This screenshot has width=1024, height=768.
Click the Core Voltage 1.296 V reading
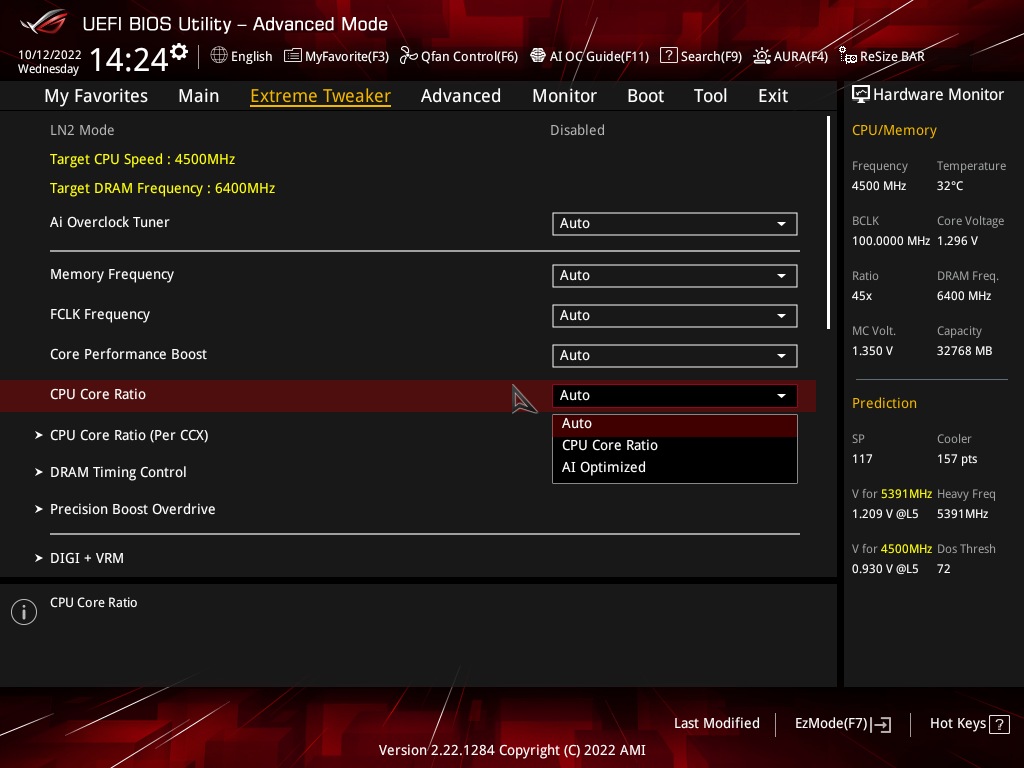tap(957, 241)
